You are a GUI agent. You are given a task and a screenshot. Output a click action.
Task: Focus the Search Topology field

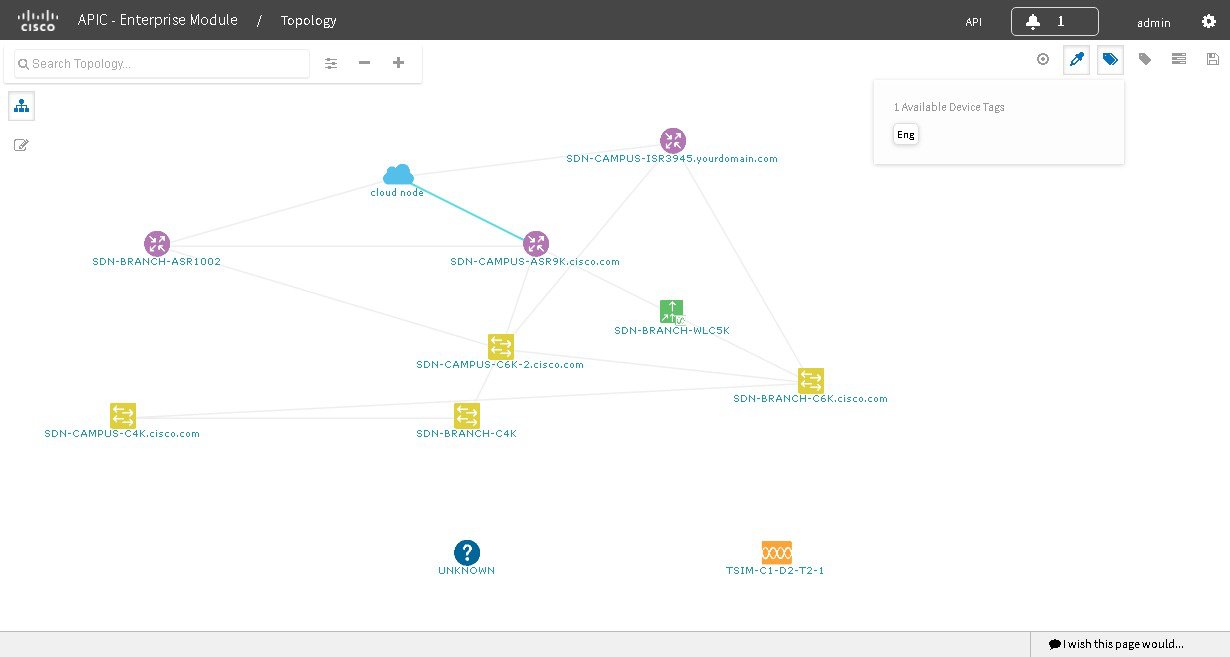click(162, 63)
